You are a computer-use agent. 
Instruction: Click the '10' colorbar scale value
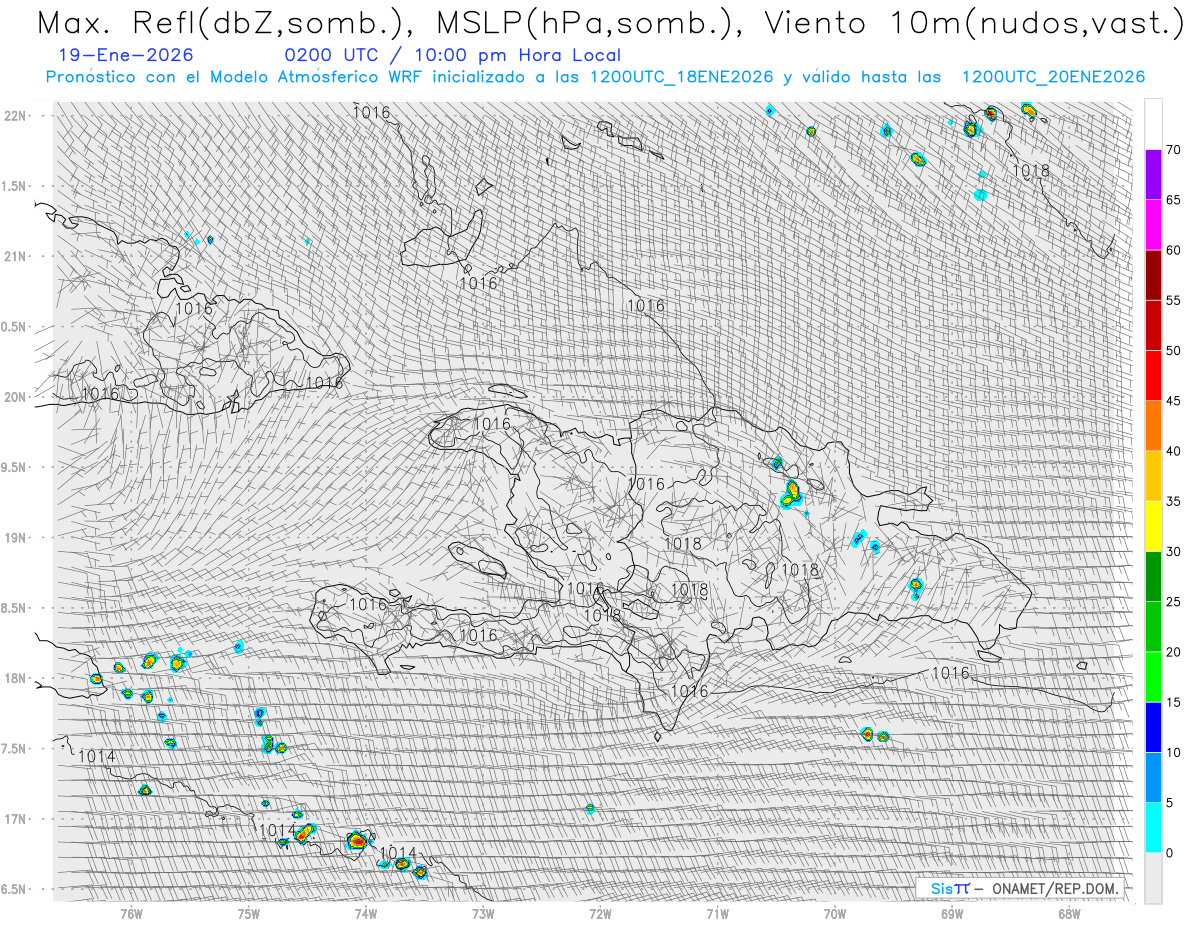[x=1173, y=752]
